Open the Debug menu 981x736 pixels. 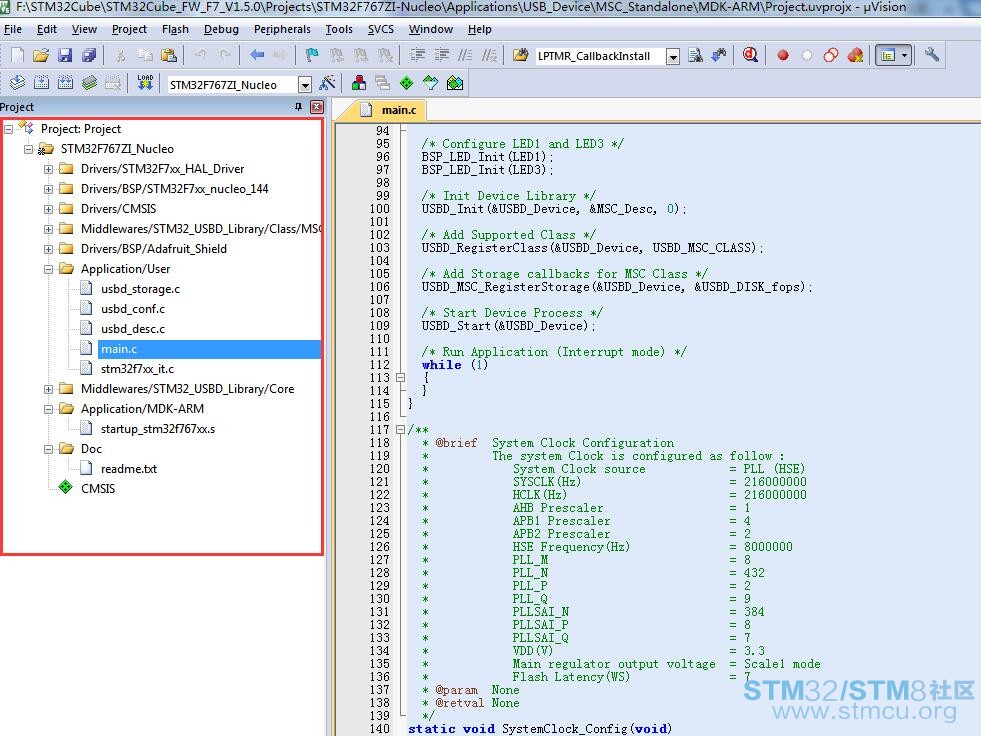pyautogui.click(x=221, y=29)
